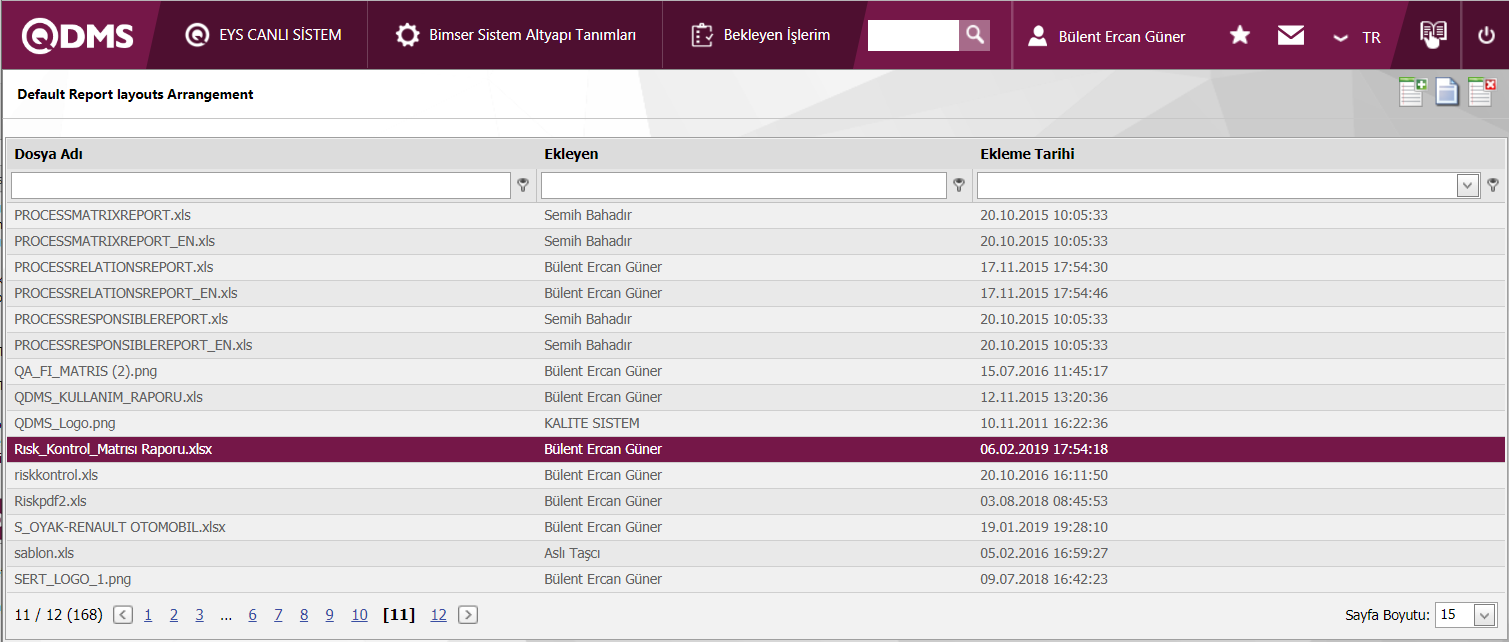Select row SERT_LOGO_1.png
The image size is (1509, 642).
[755, 579]
